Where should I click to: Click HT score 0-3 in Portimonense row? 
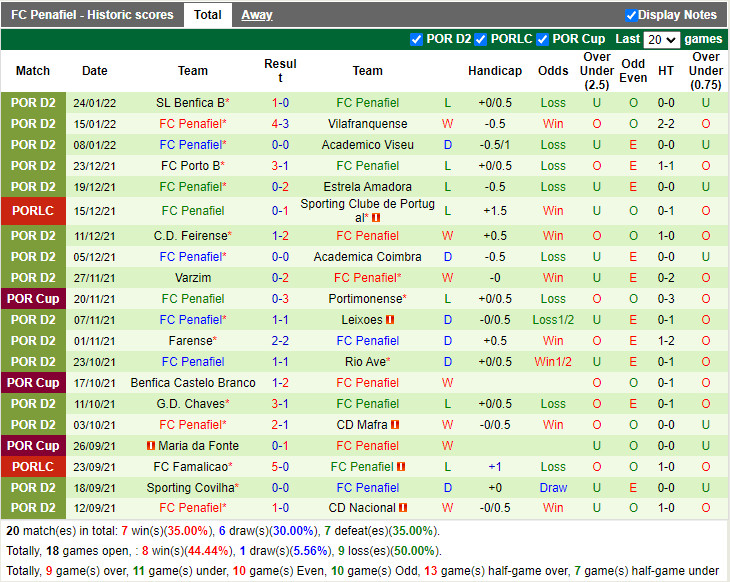click(666, 299)
